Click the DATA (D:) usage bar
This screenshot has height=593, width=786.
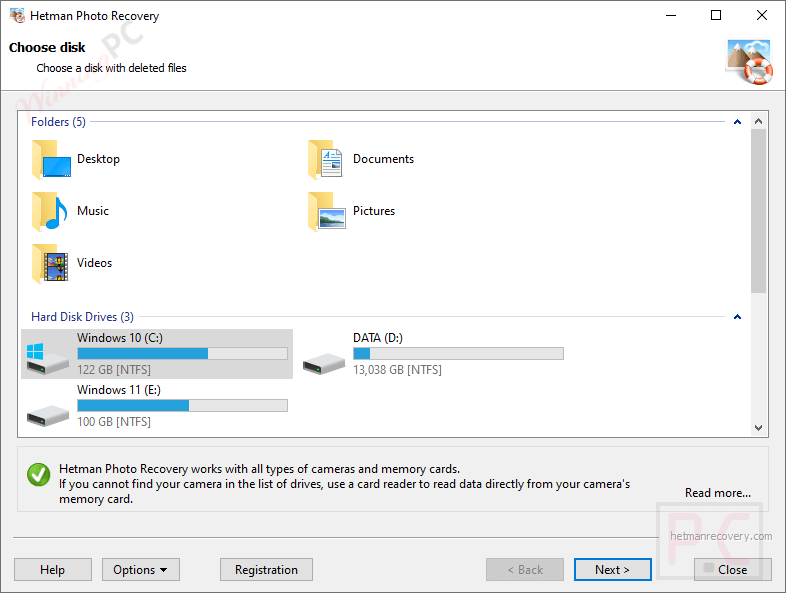pos(458,354)
